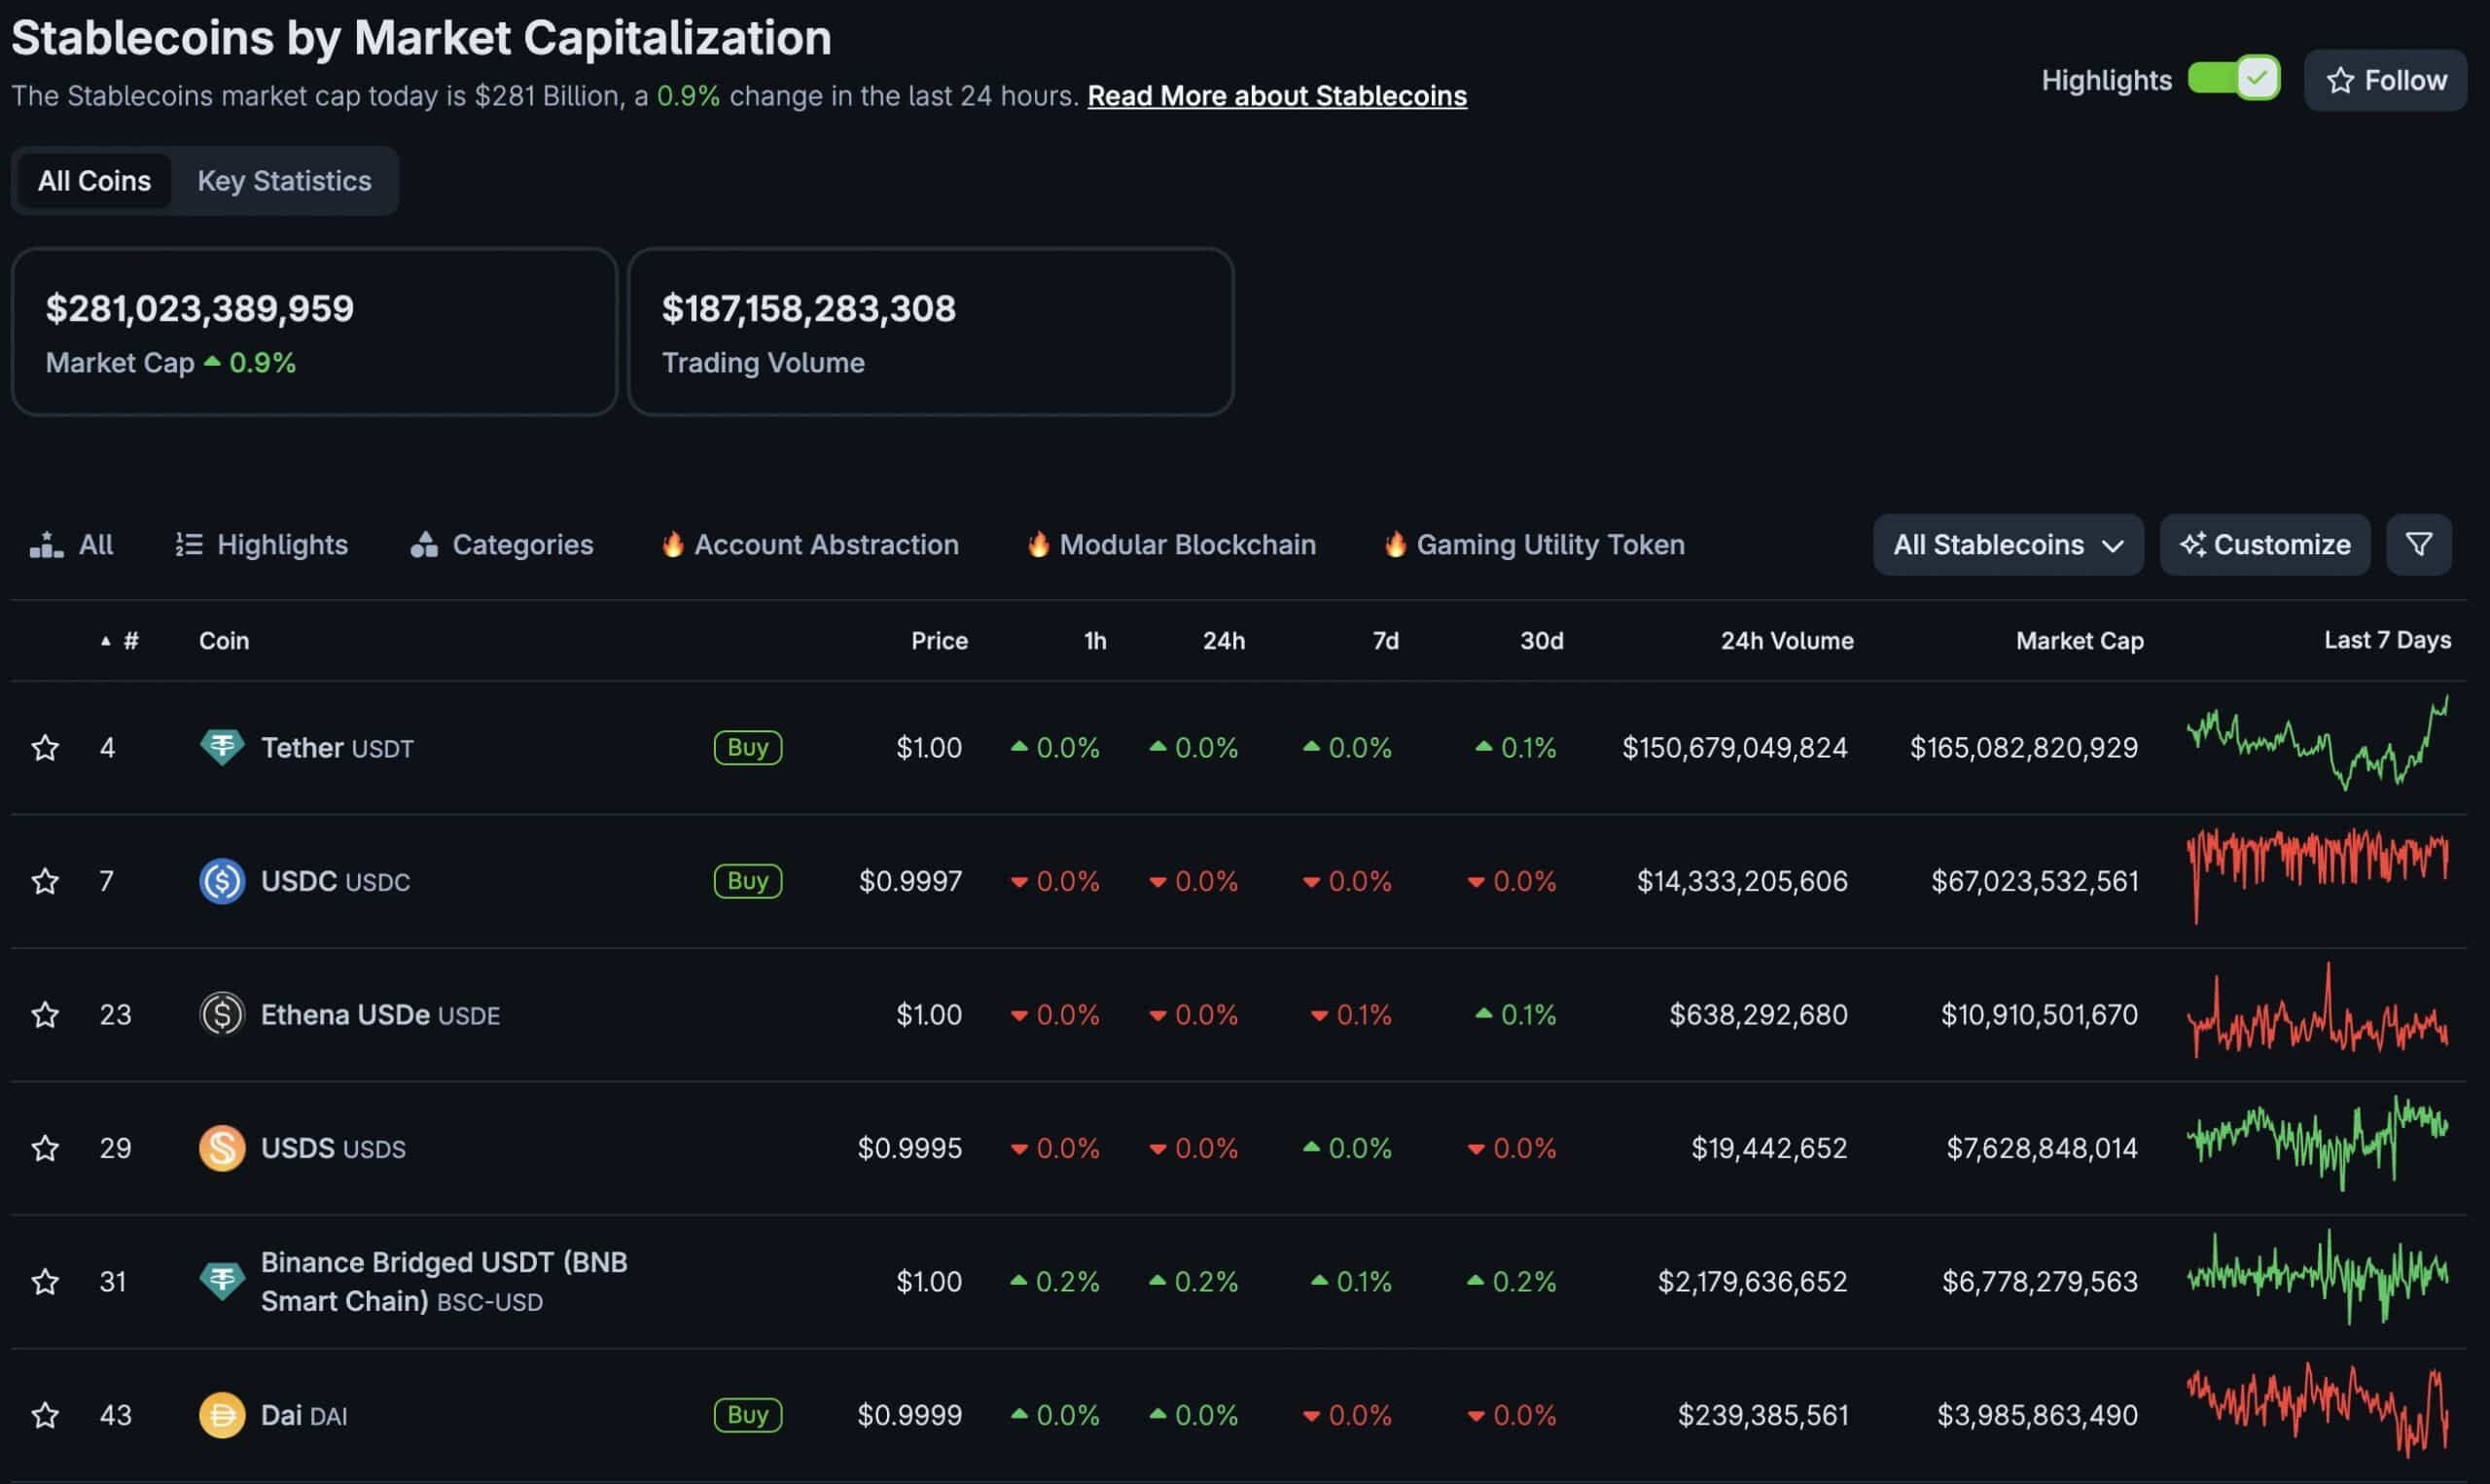
Task: Click the Coin column header
Action: coord(224,641)
